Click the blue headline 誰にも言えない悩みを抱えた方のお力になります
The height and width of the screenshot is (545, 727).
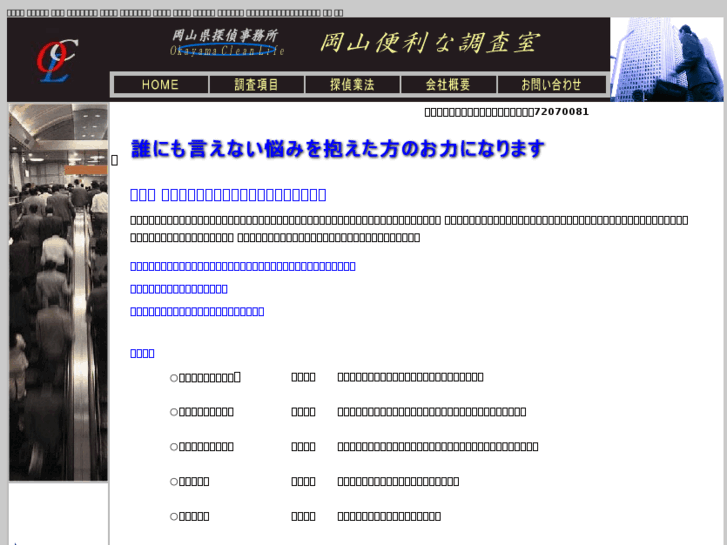point(338,149)
